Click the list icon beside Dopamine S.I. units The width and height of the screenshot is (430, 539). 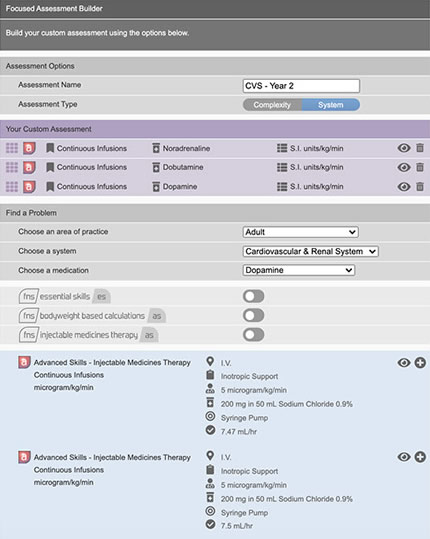(282, 187)
